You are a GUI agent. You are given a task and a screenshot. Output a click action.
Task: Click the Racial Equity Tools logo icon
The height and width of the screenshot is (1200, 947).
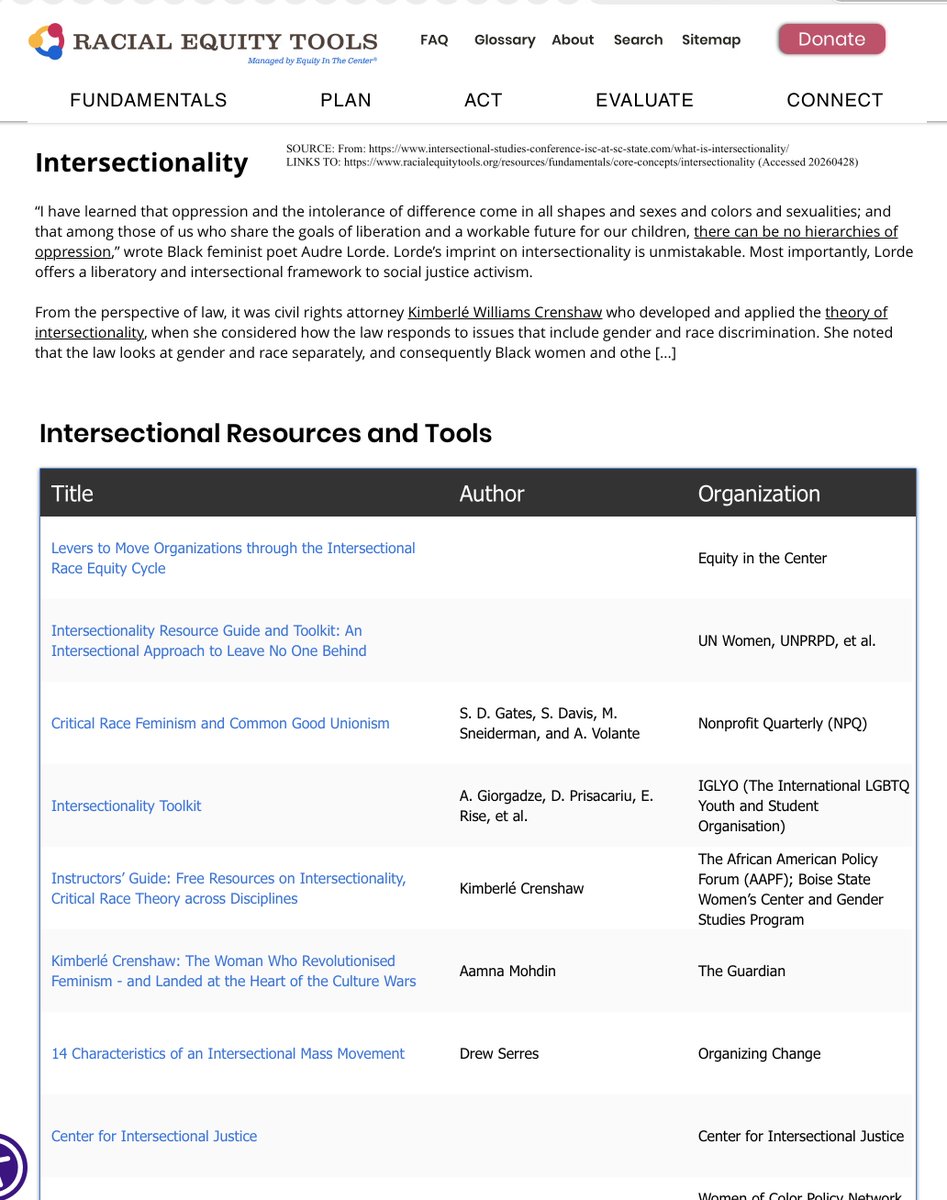point(46,41)
